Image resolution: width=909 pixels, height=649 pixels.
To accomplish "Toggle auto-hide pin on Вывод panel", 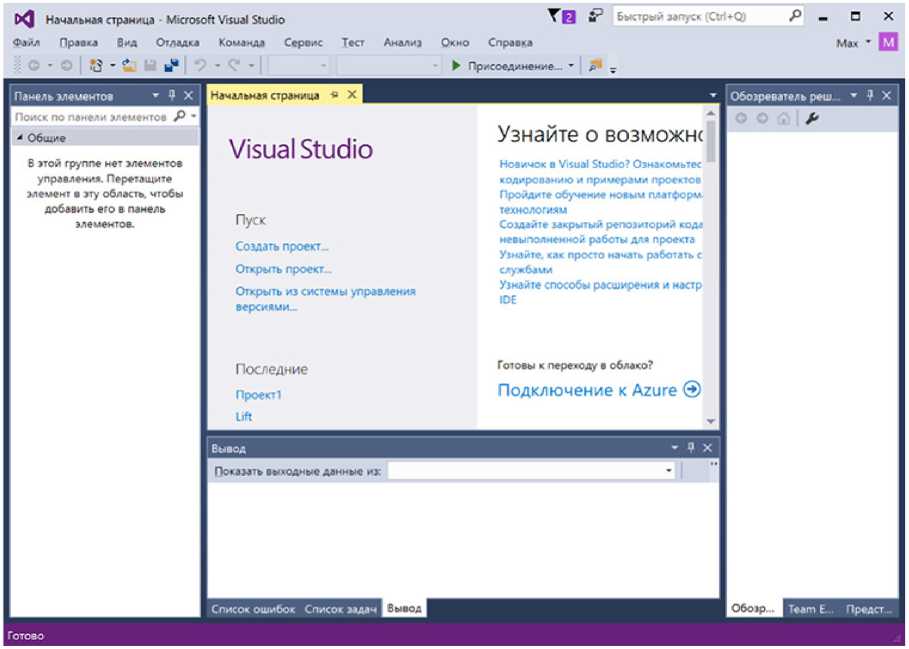I will click(690, 448).
